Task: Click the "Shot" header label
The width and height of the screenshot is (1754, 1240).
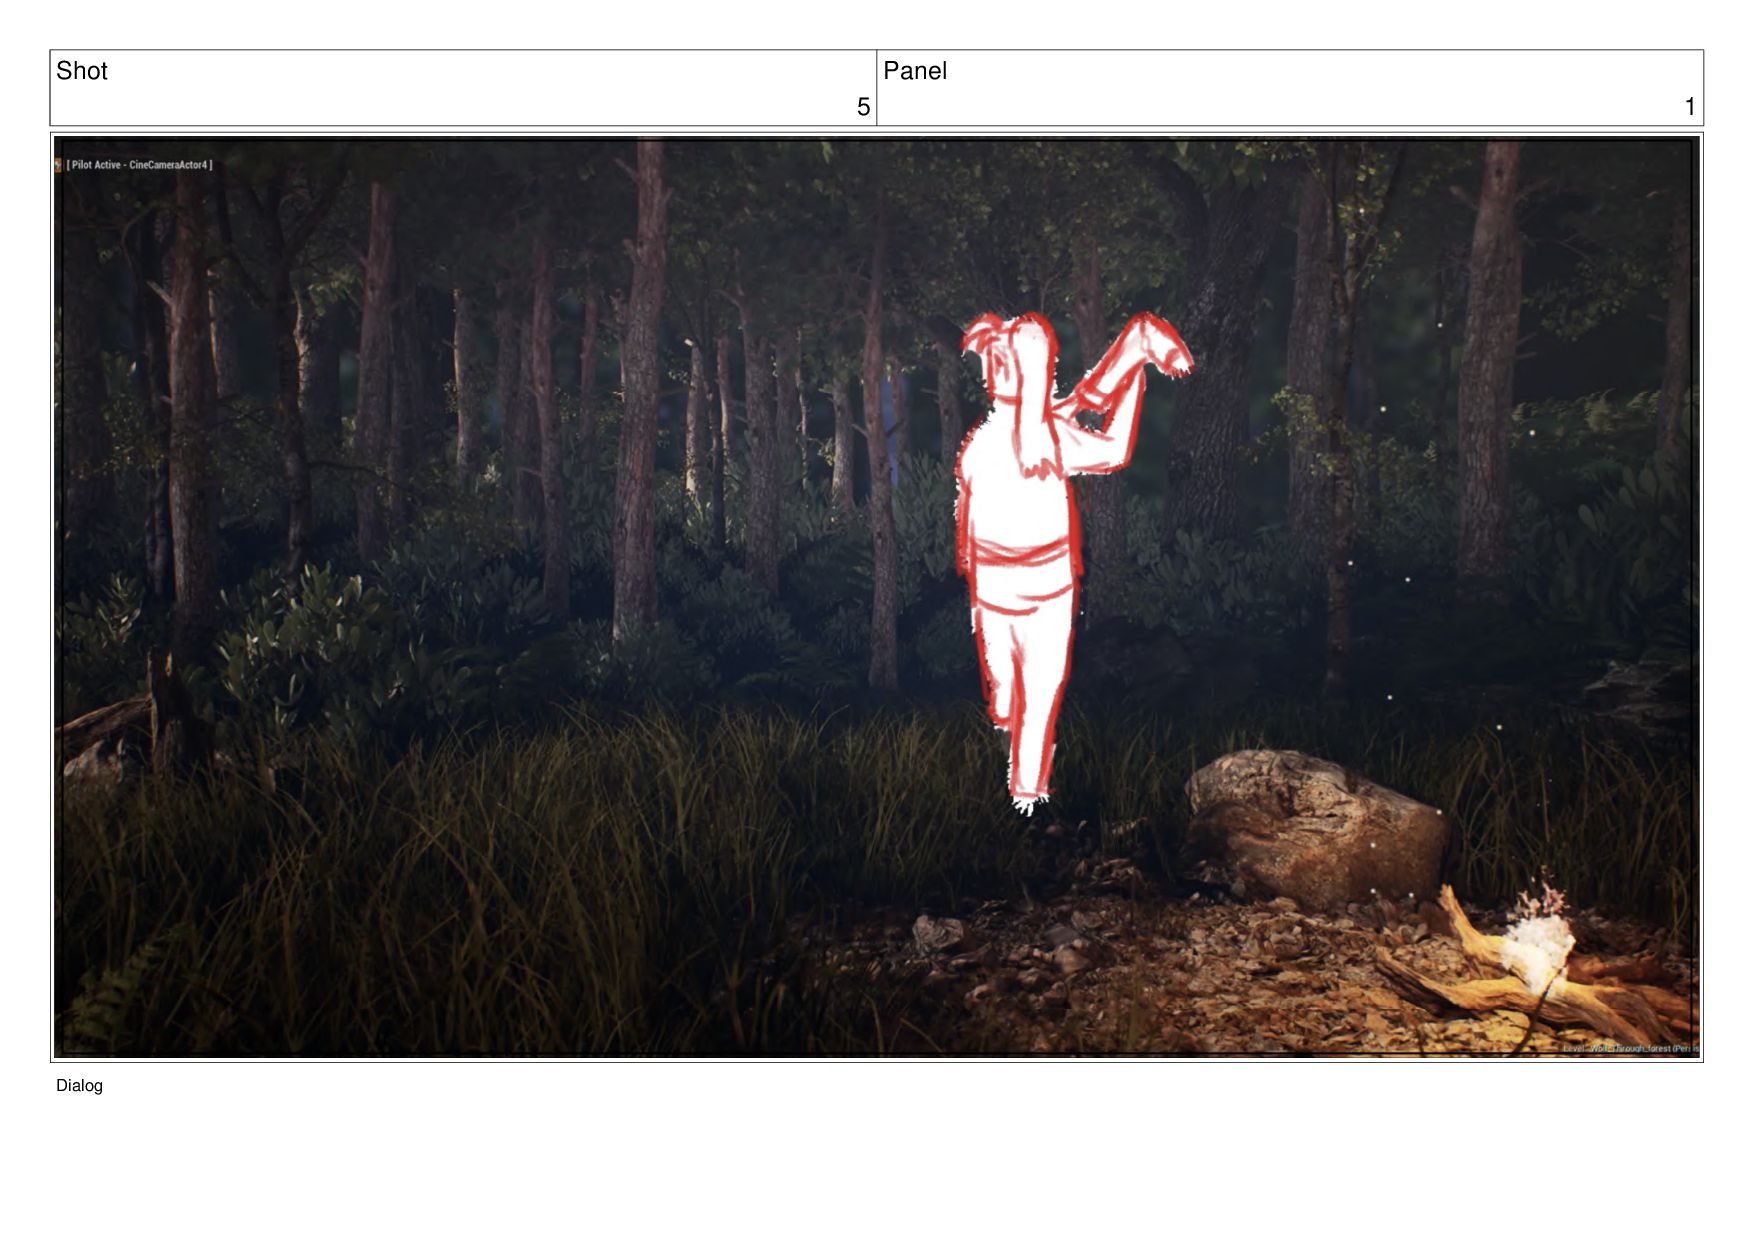Action: (82, 71)
